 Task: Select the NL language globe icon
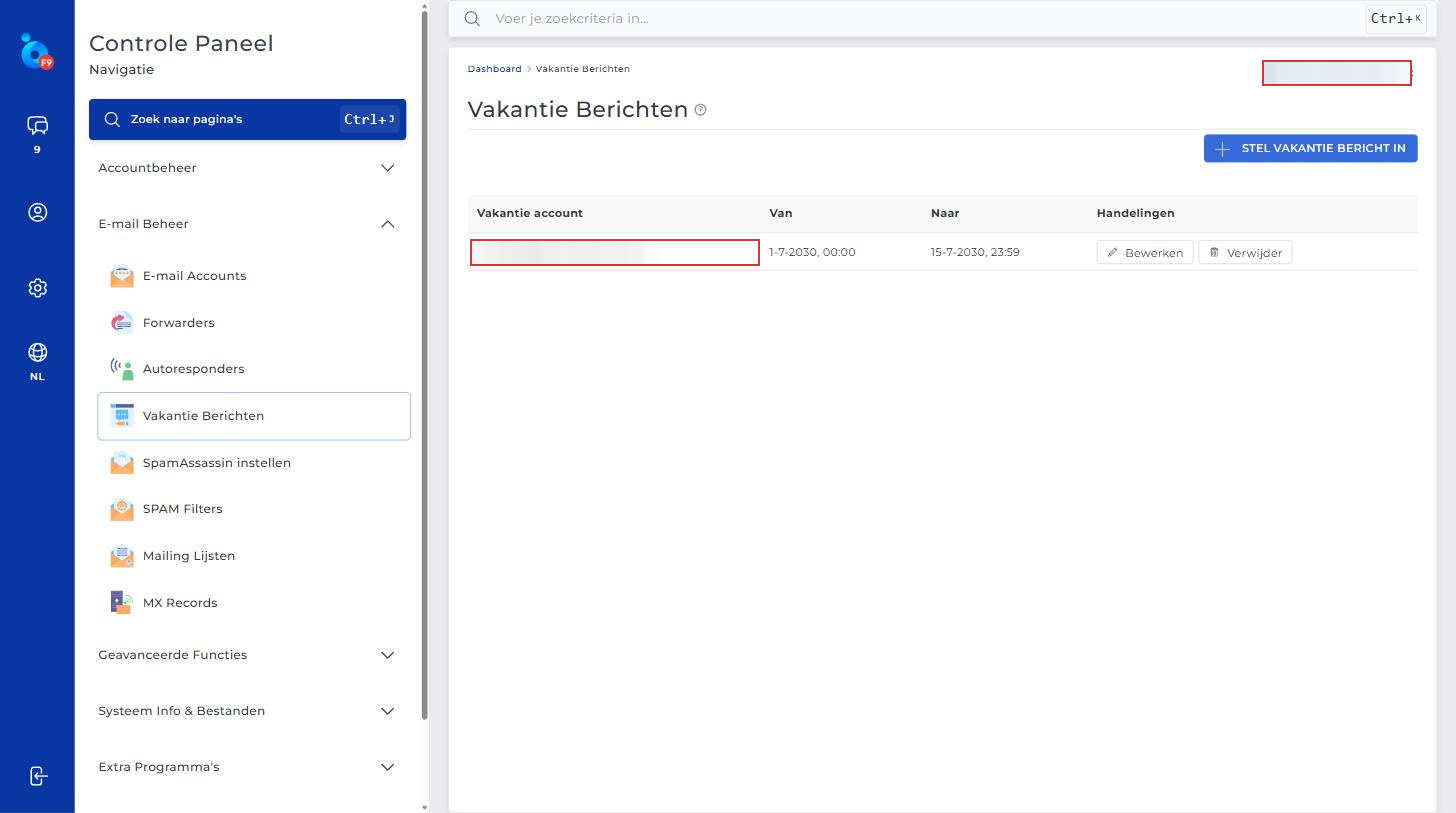[37, 352]
